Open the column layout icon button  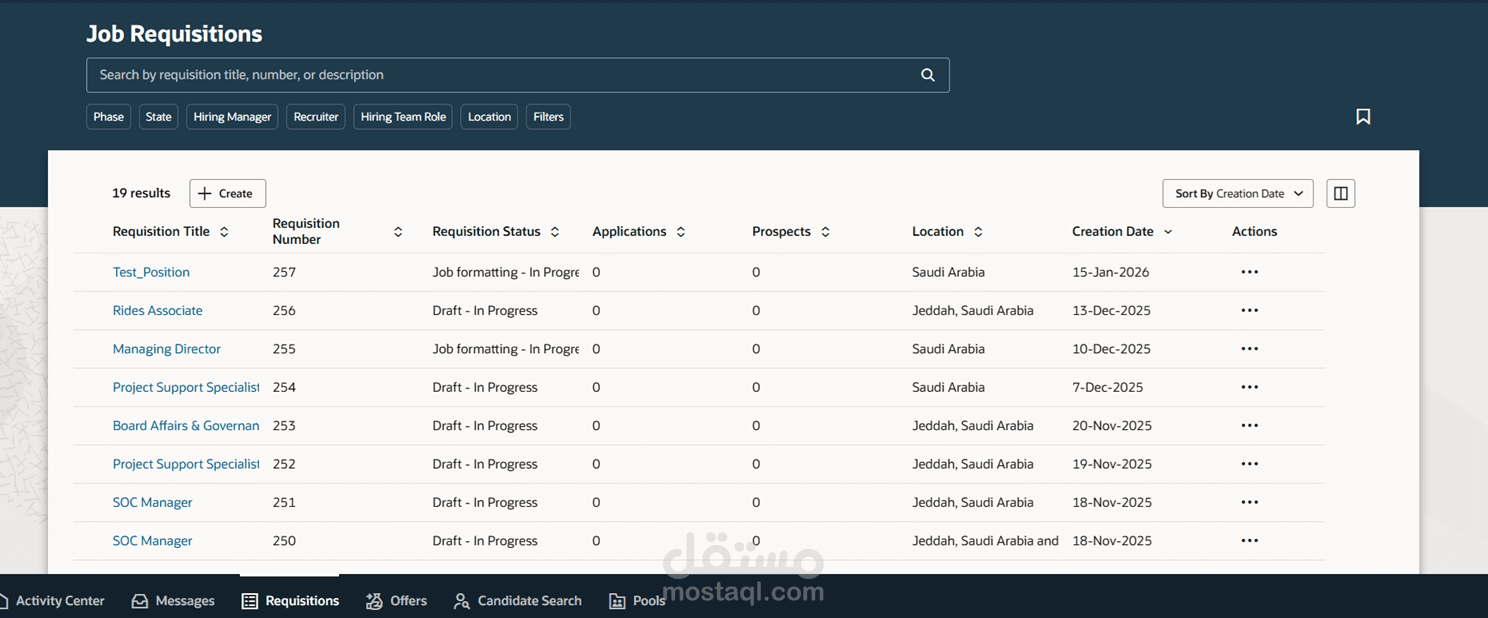coord(1341,194)
